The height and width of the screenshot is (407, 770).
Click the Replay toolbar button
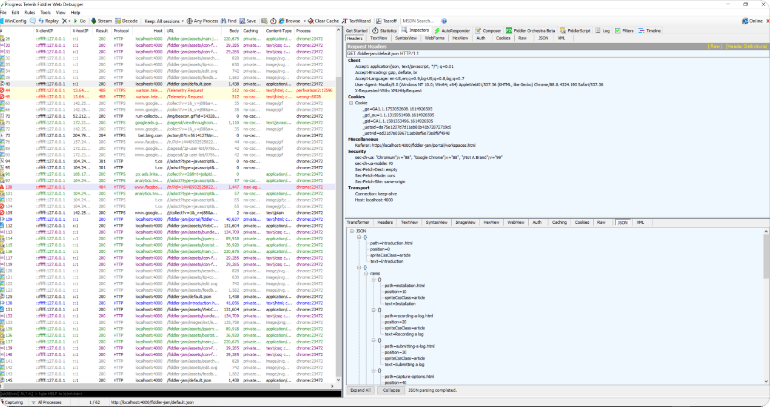pyautogui.click(x=45, y=18)
